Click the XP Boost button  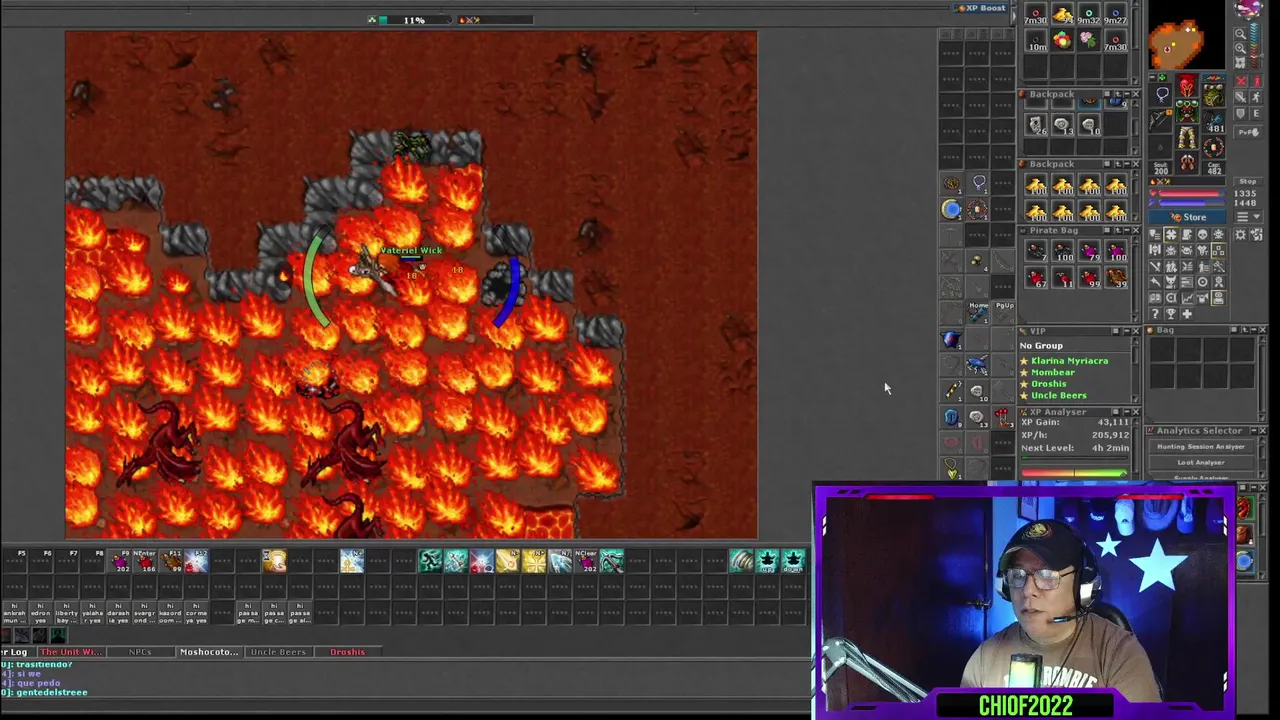982,8
